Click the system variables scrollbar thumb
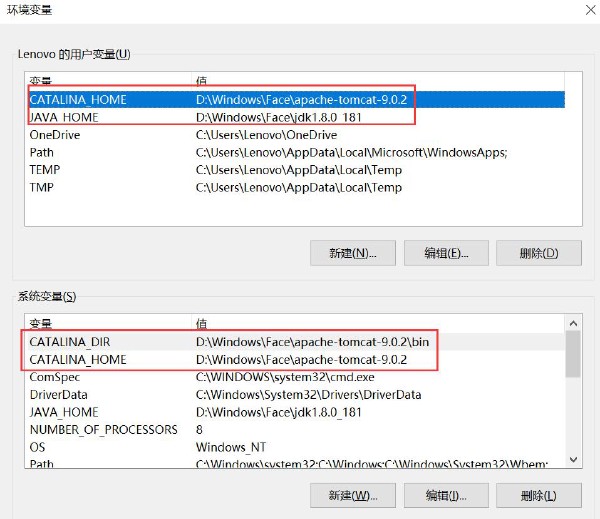 (573, 354)
